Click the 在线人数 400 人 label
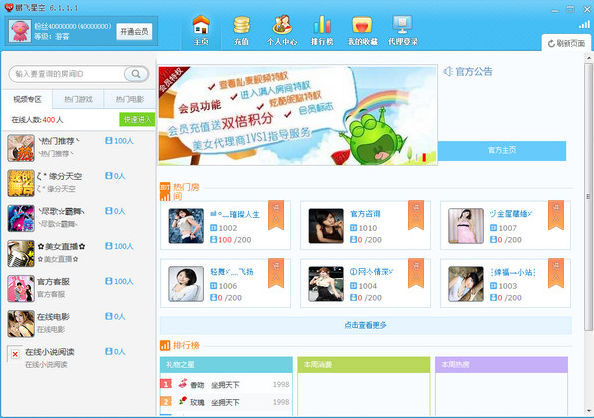Screen dimensions: 594x418 point(38,120)
